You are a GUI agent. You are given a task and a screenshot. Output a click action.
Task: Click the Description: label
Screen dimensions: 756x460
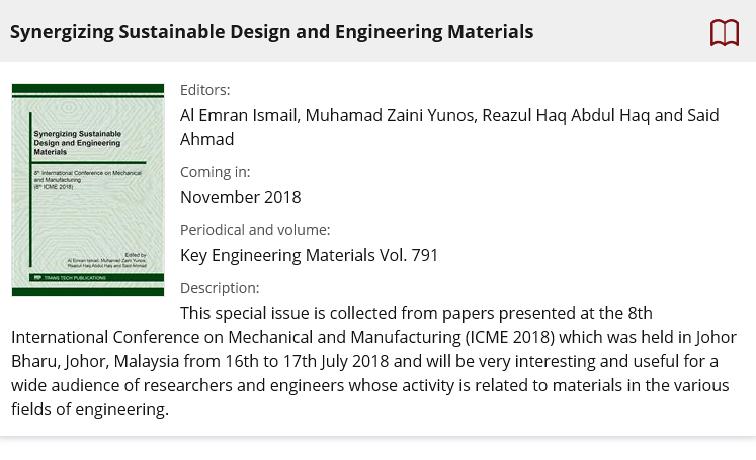click(x=219, y=288)
